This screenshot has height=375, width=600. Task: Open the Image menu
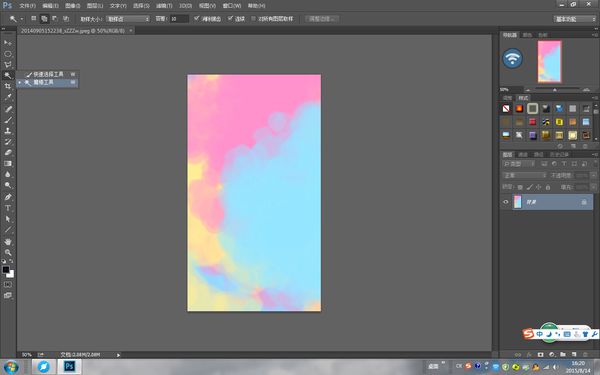[x=73, y=6]
